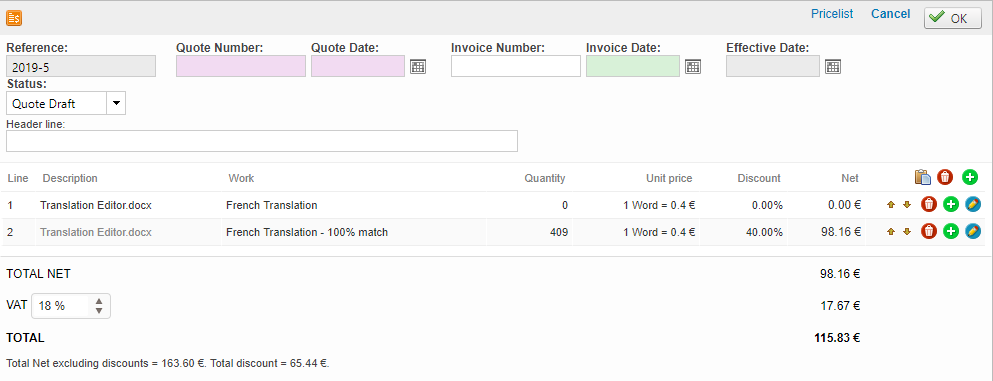Move line 1 down with arrow
993x381 pixels.
pos(907,204)
